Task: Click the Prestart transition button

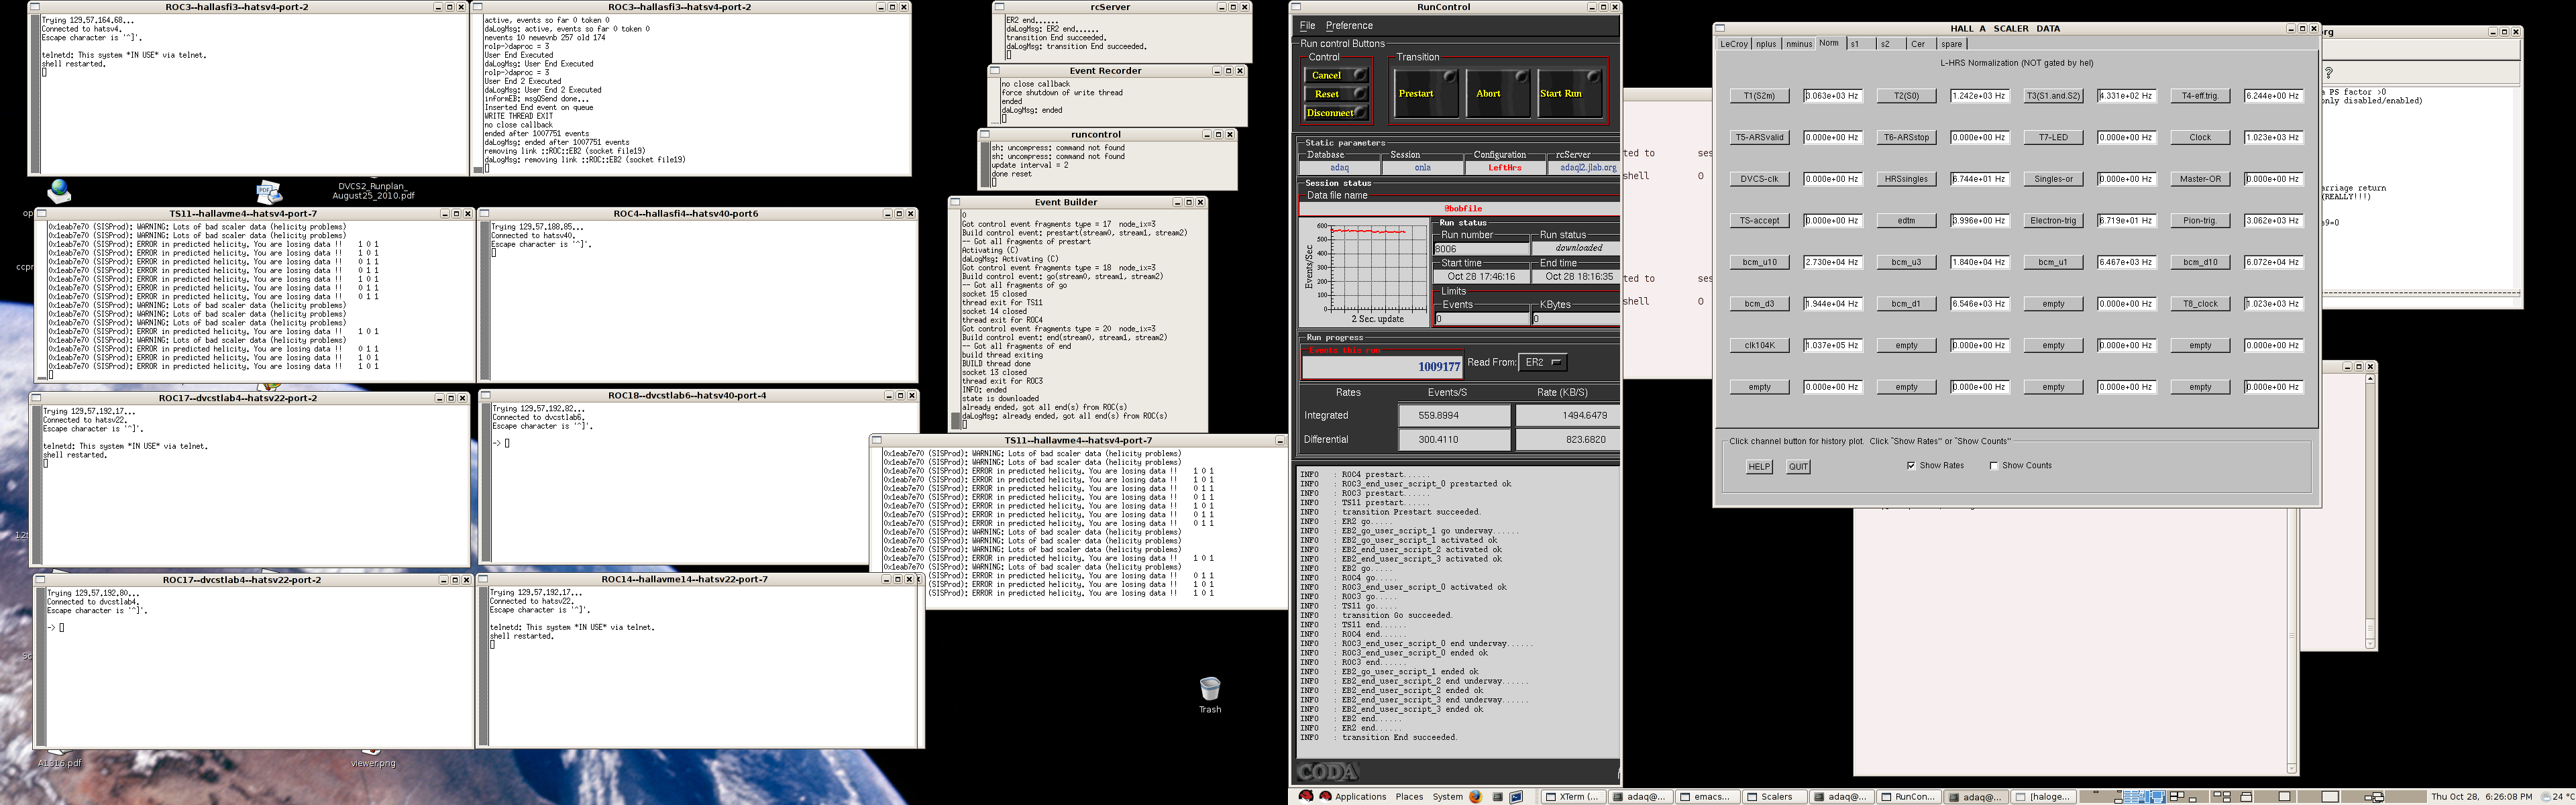Action: [x=1426, y=93]
